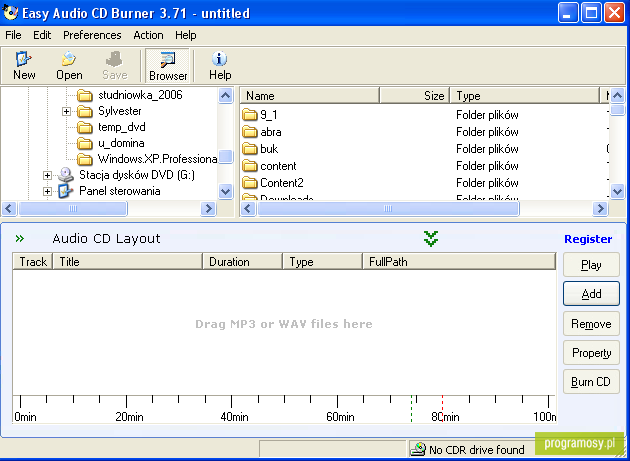Open the Action menu
Viewport: 630px width, 461px height.
(x=148, y=35)
